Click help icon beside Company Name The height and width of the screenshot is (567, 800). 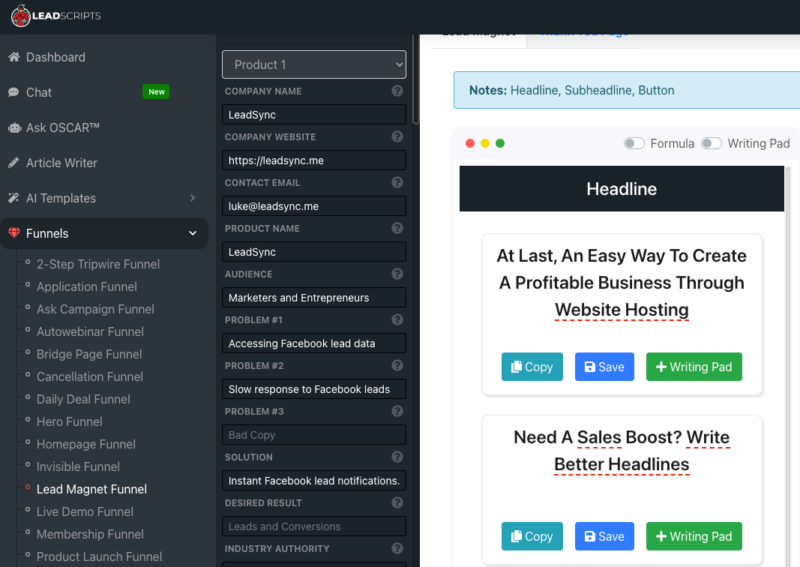pos(397,91)
